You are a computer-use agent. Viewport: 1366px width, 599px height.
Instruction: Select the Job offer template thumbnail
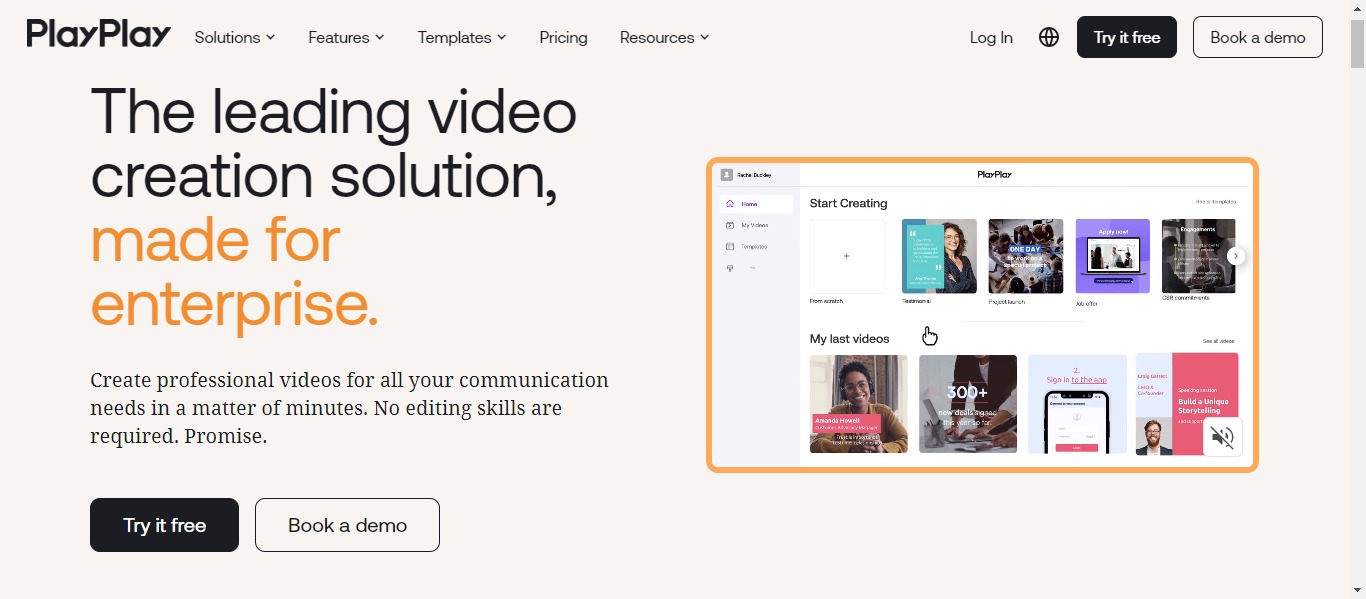click(1112, 256)
